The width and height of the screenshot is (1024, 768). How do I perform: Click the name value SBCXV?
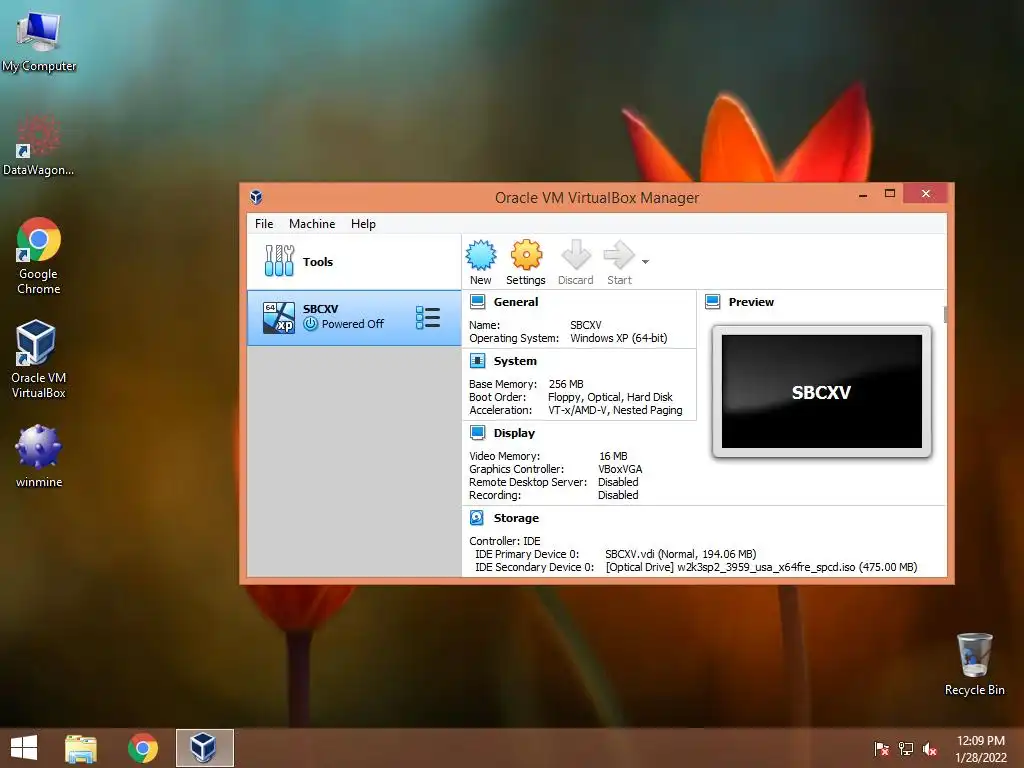pyautogui.click(x=586, y=325)
